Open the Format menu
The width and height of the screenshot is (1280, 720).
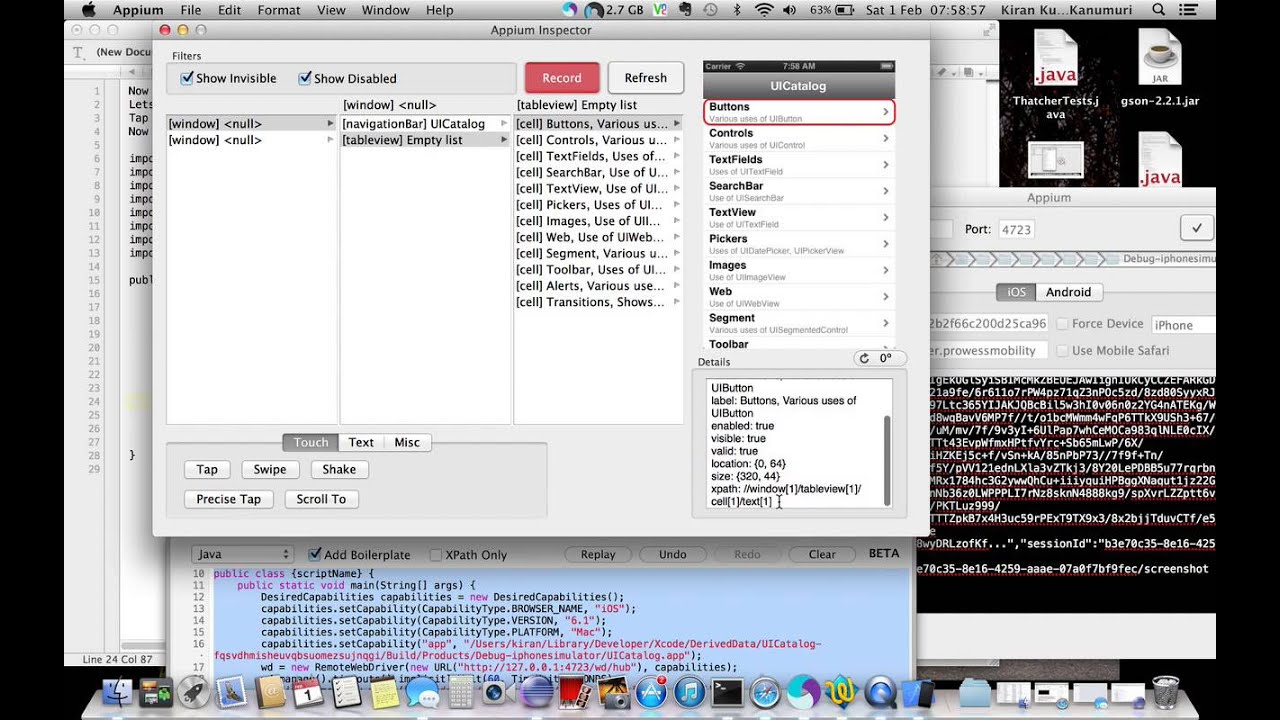pos(279,10)
